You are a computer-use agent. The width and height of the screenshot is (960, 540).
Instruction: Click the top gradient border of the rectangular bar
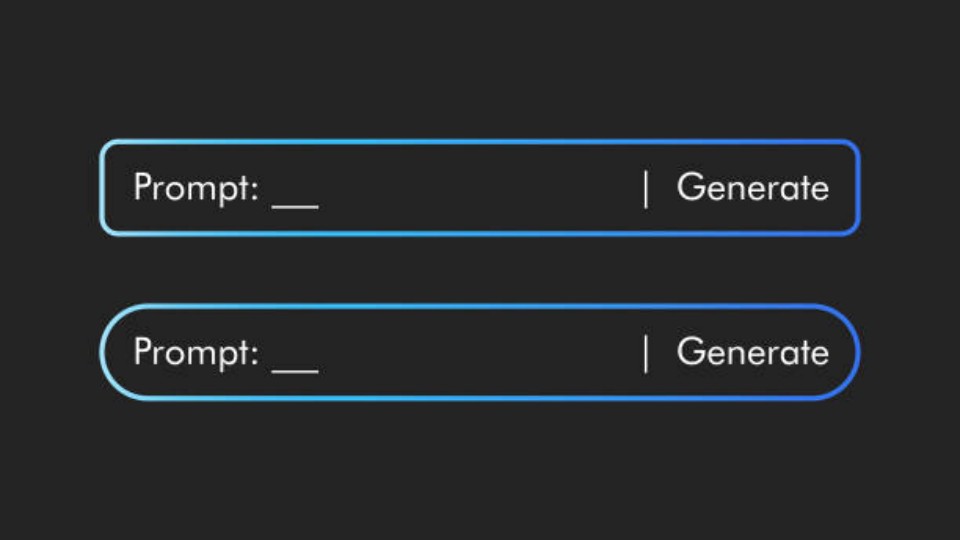(480, 142)
